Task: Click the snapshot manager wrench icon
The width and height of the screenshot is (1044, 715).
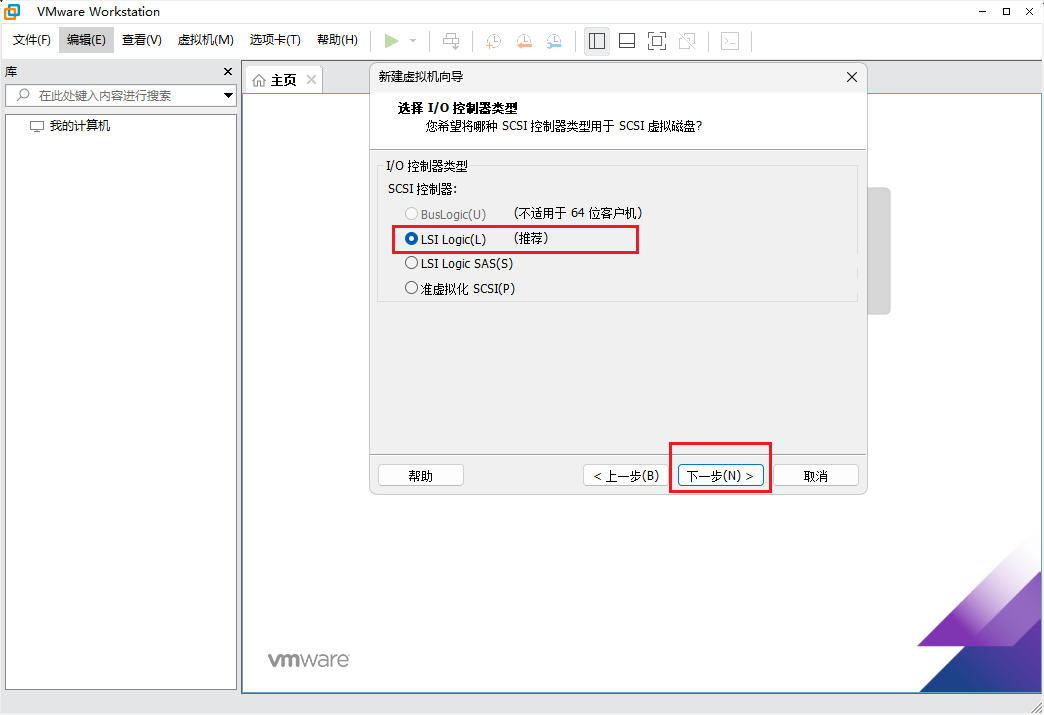Action: (554, 41)
